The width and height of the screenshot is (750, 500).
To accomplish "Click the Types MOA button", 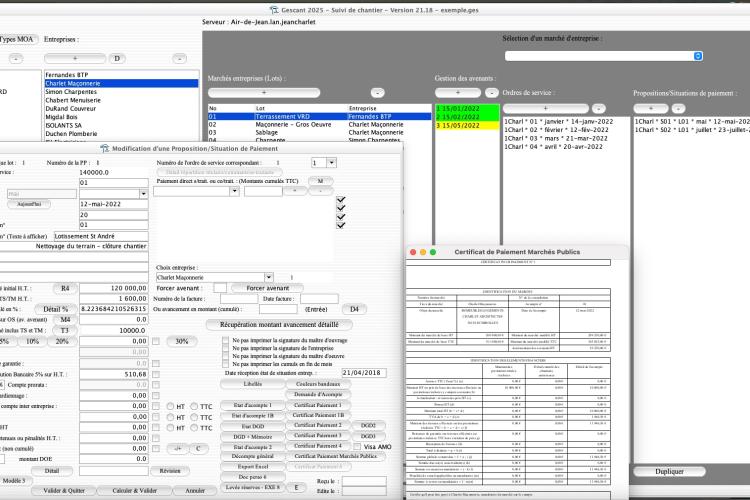I will [18, 39].
